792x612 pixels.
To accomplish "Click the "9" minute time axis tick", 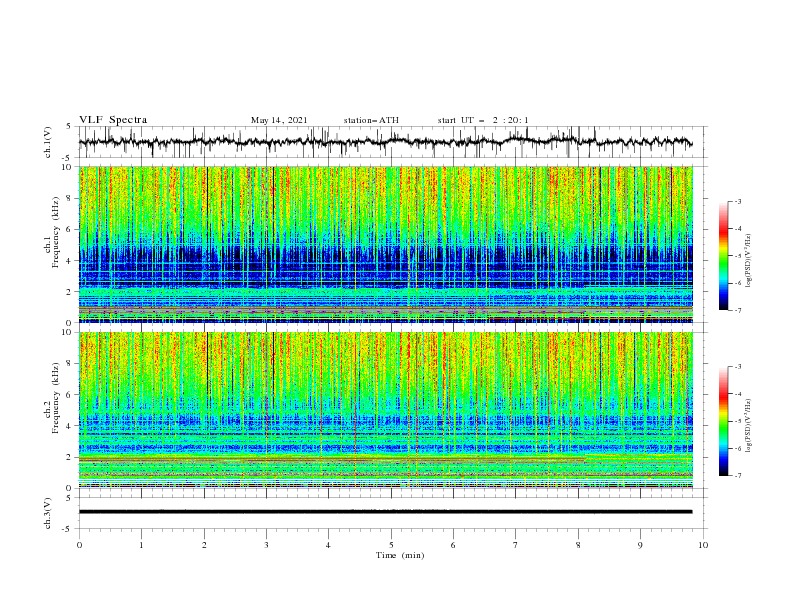I will (x=640, y=545).
